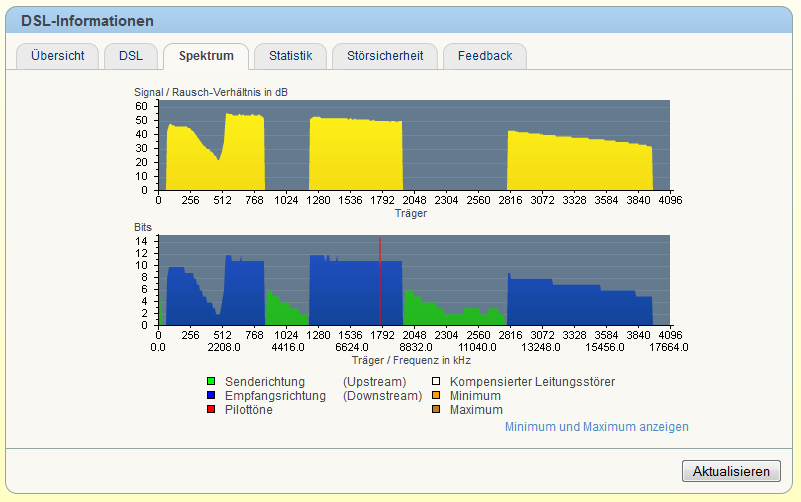Switch to the Übersicht tab
801x502 pixels.
click(x=58, y=56)
